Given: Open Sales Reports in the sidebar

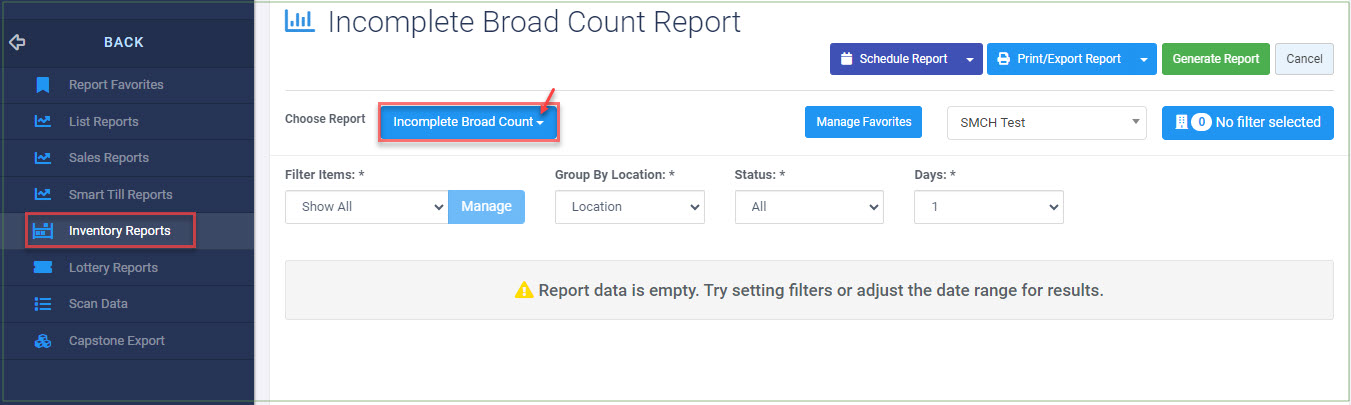Looking at the screenshot, I should pyautogui.click(x=109, y=158).
